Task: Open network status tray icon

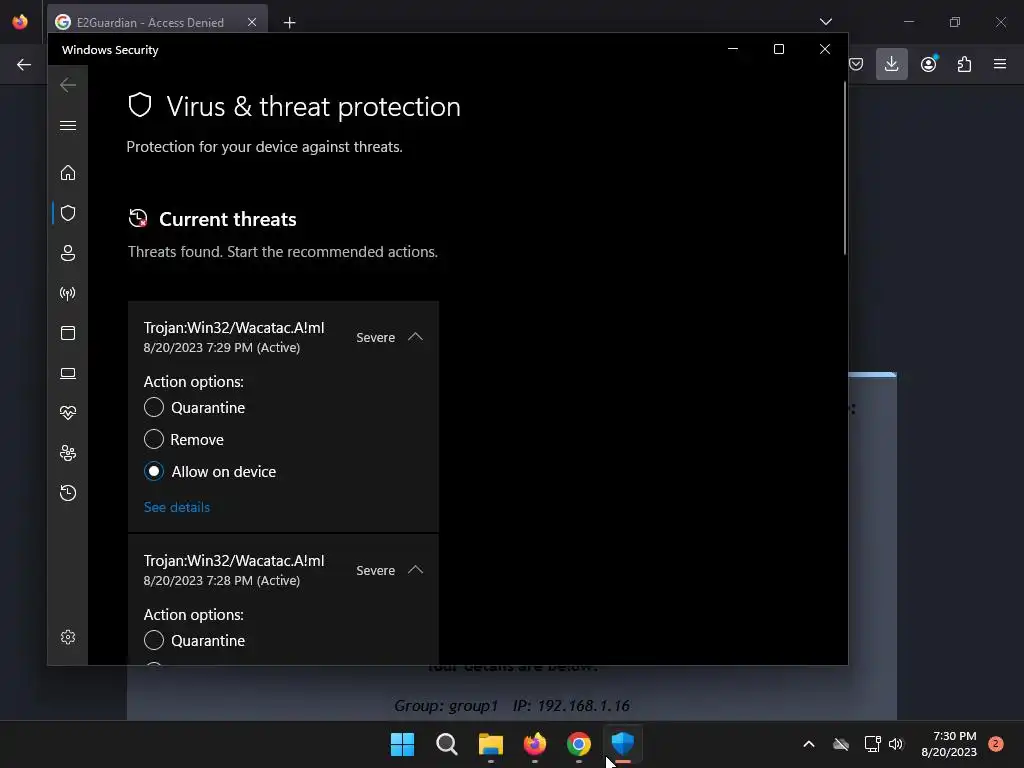Action: [x=872, y=744]
